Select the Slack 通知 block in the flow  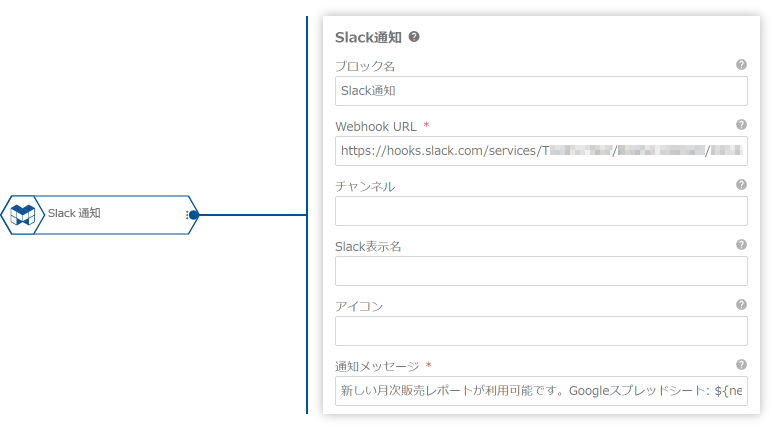[99, 215]
